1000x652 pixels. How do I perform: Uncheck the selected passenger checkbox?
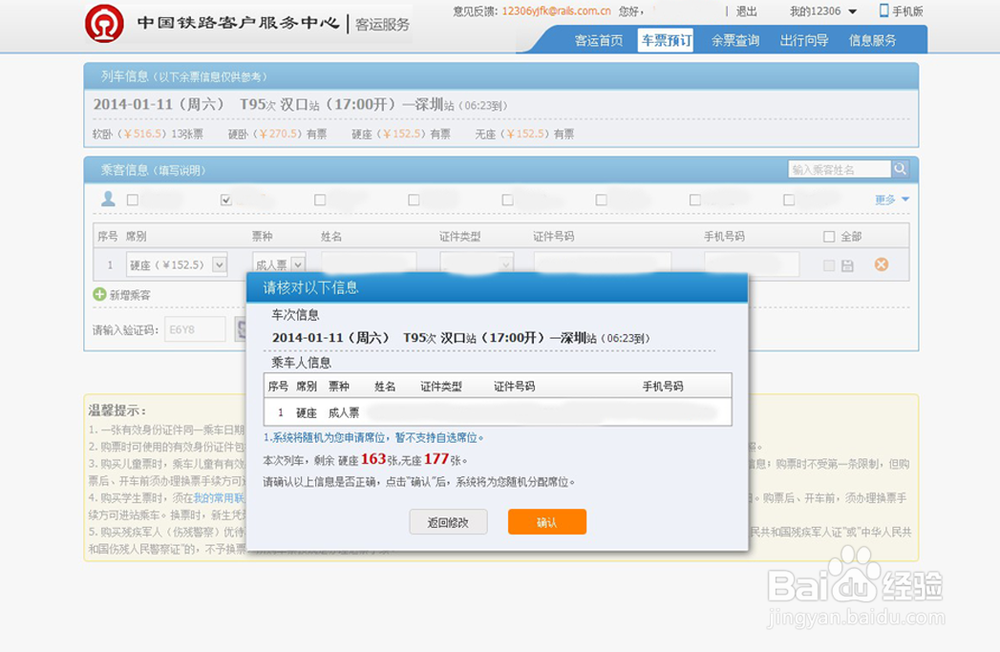point(225,199)
